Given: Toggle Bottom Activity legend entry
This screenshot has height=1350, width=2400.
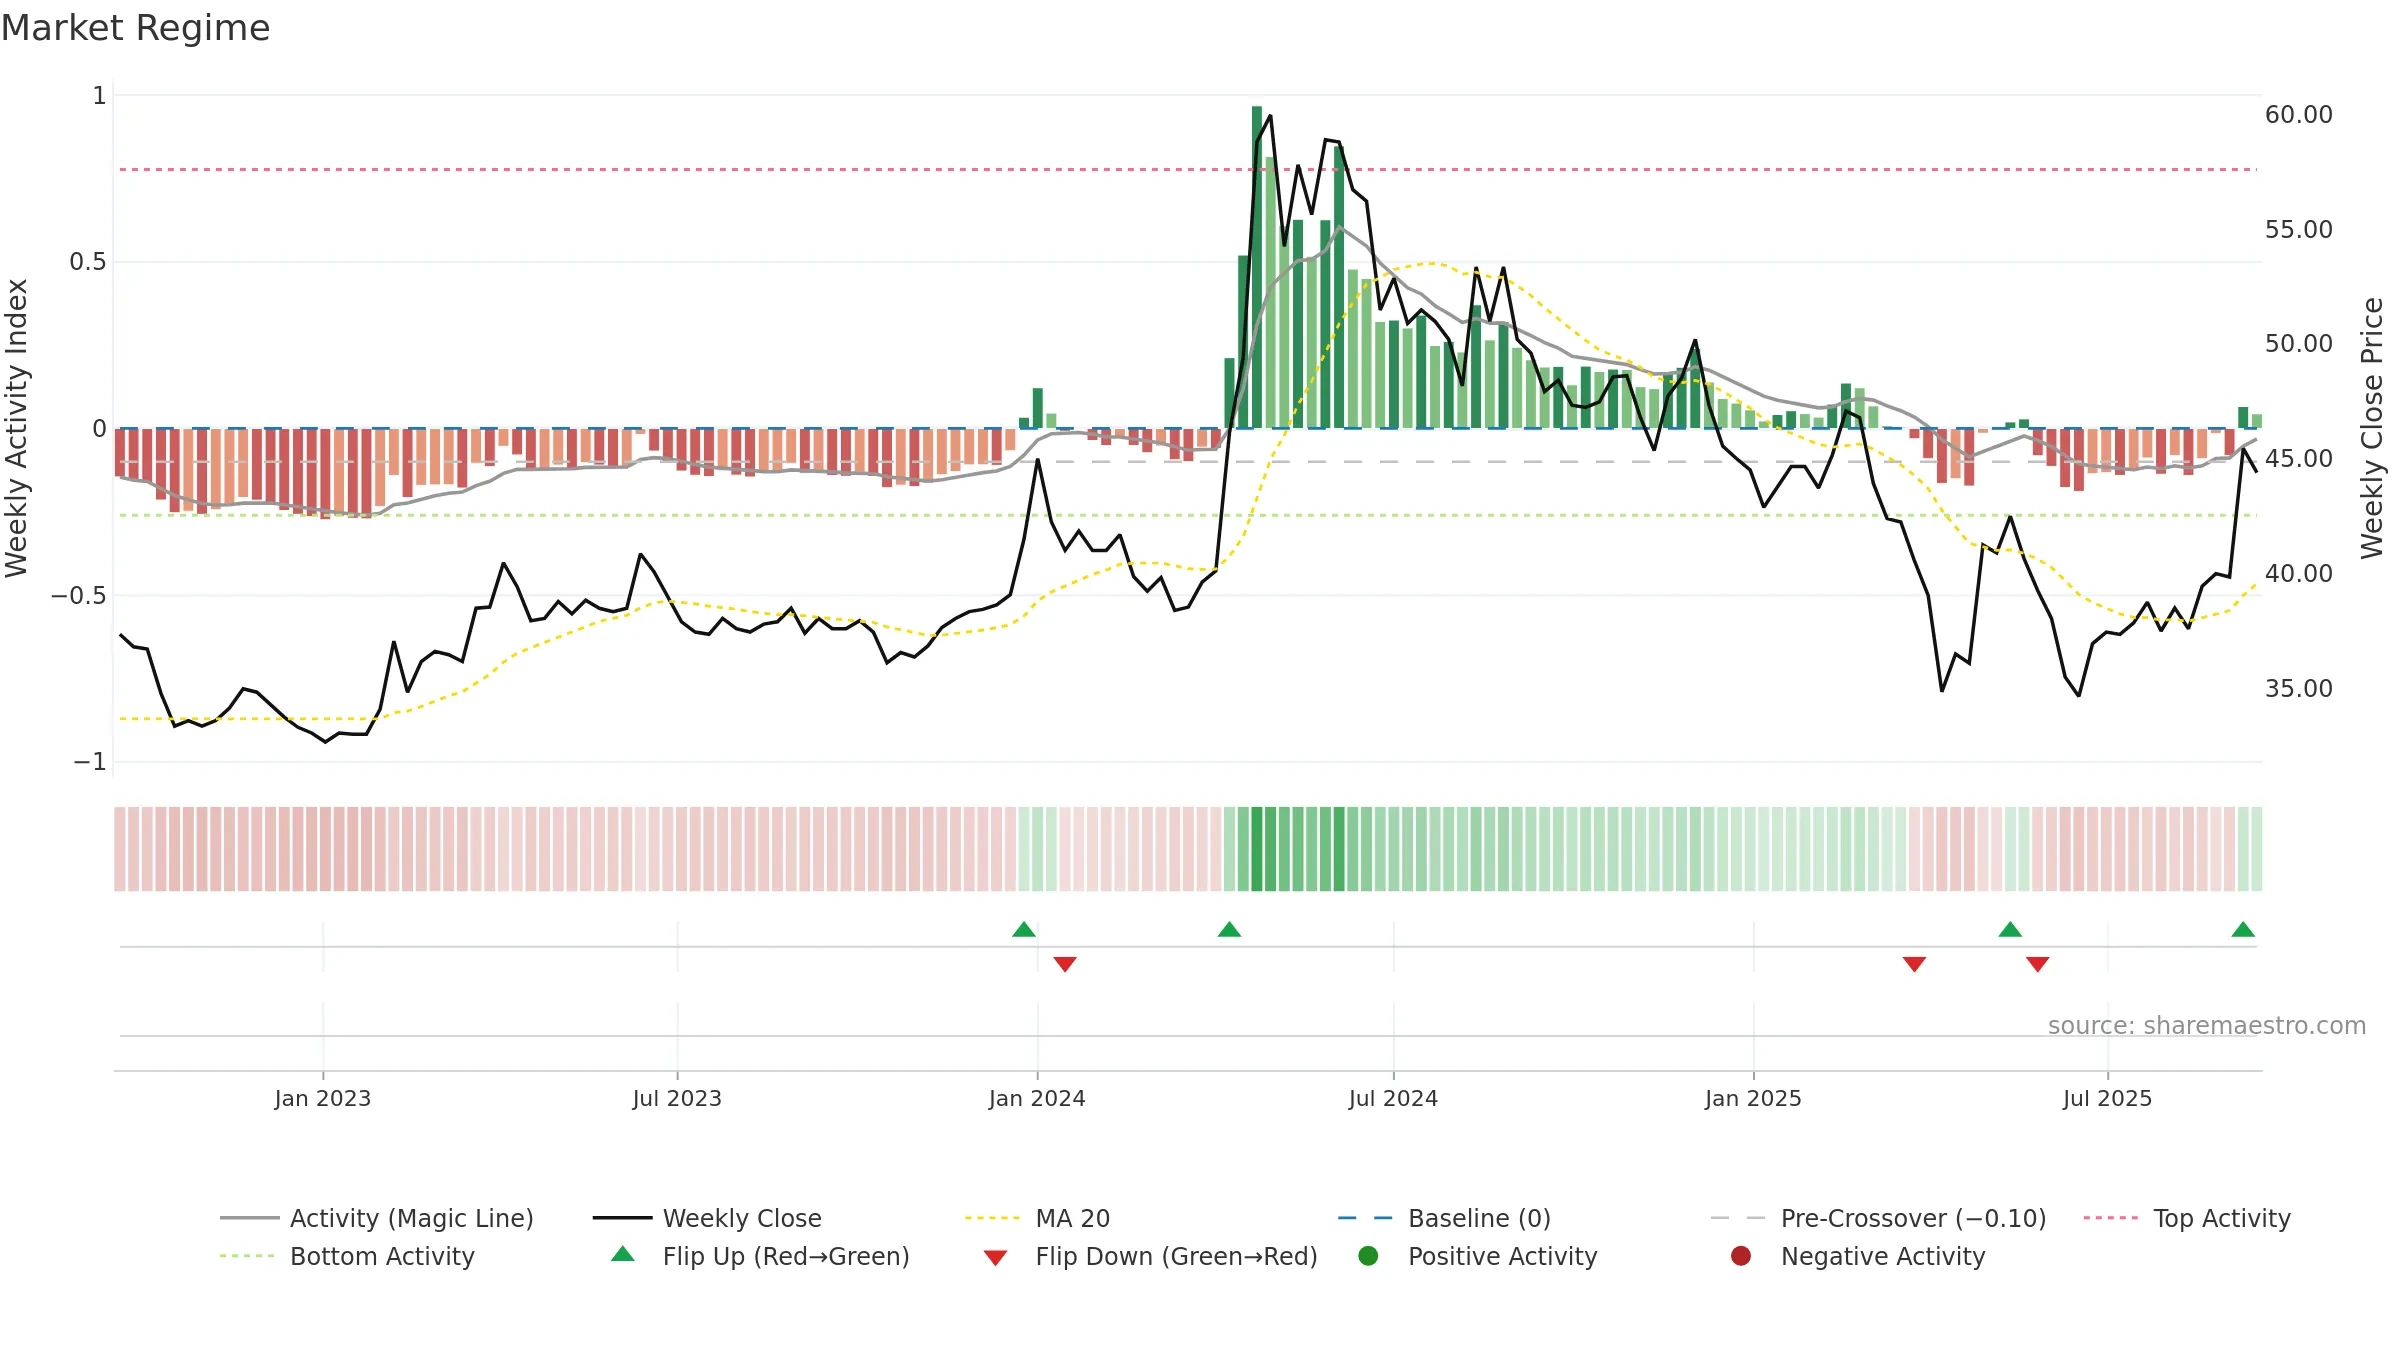Looking at the screenshot, I should [347, 1256].
